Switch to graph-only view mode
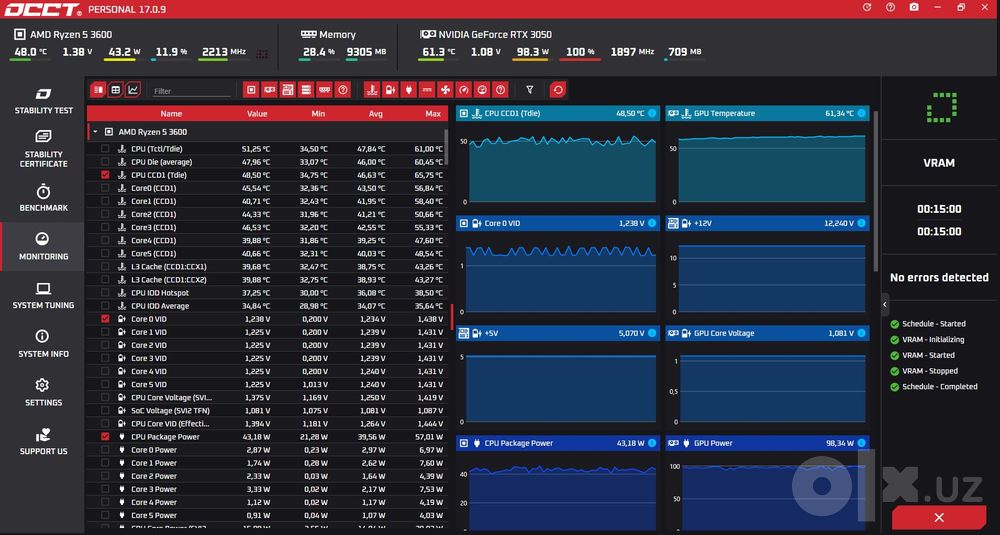 (x=133, y=90)
